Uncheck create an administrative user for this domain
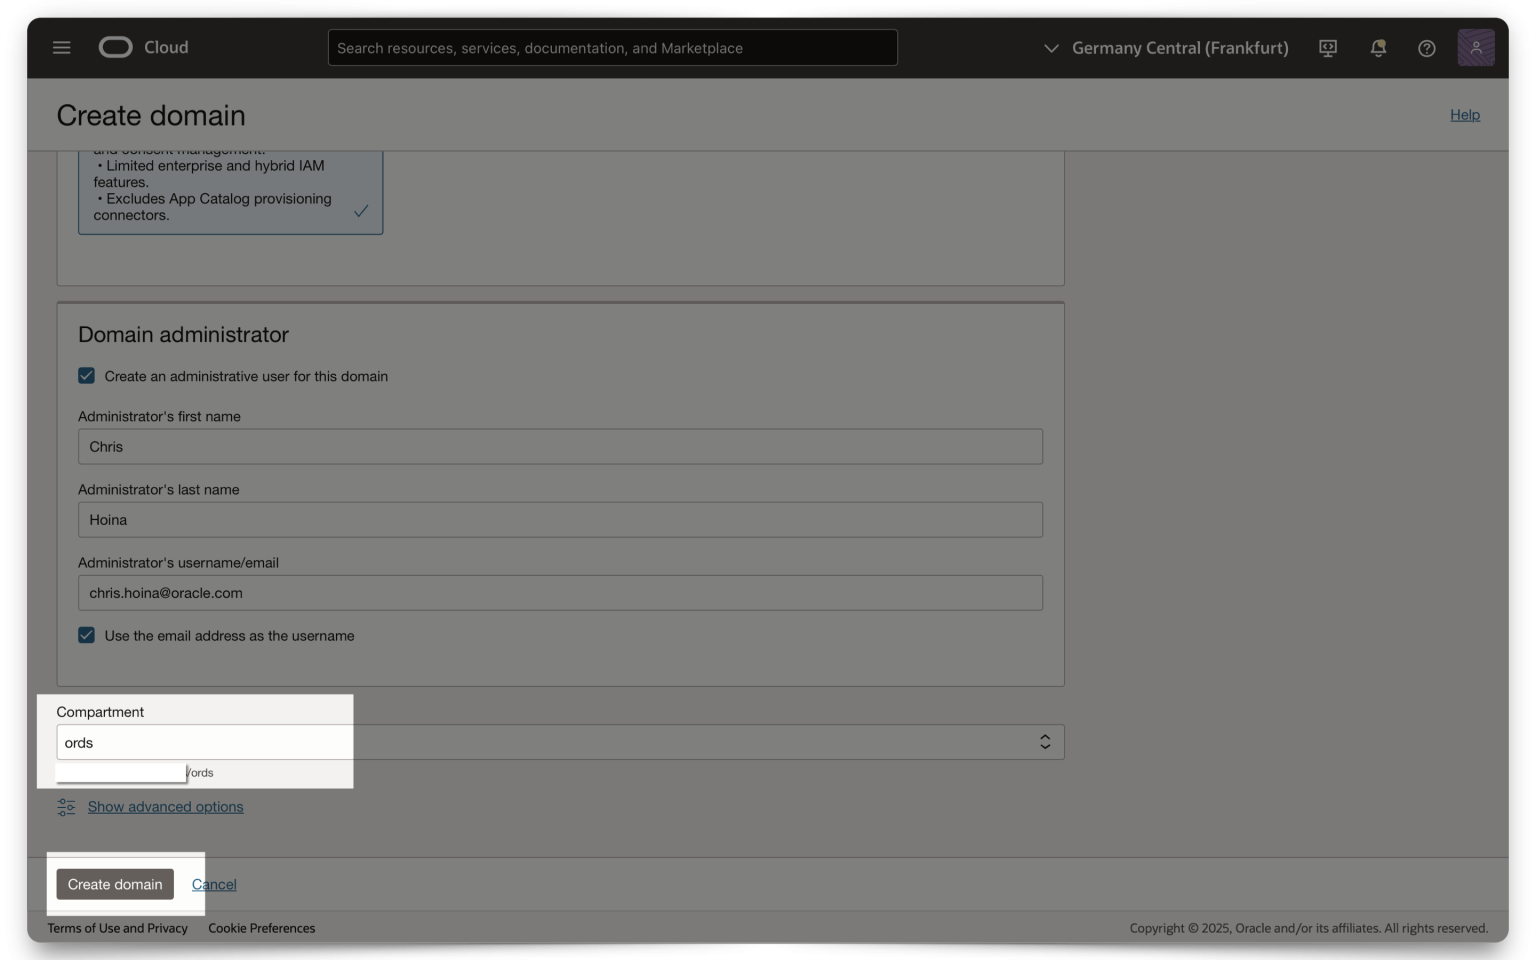 click(x=86, y=375)
